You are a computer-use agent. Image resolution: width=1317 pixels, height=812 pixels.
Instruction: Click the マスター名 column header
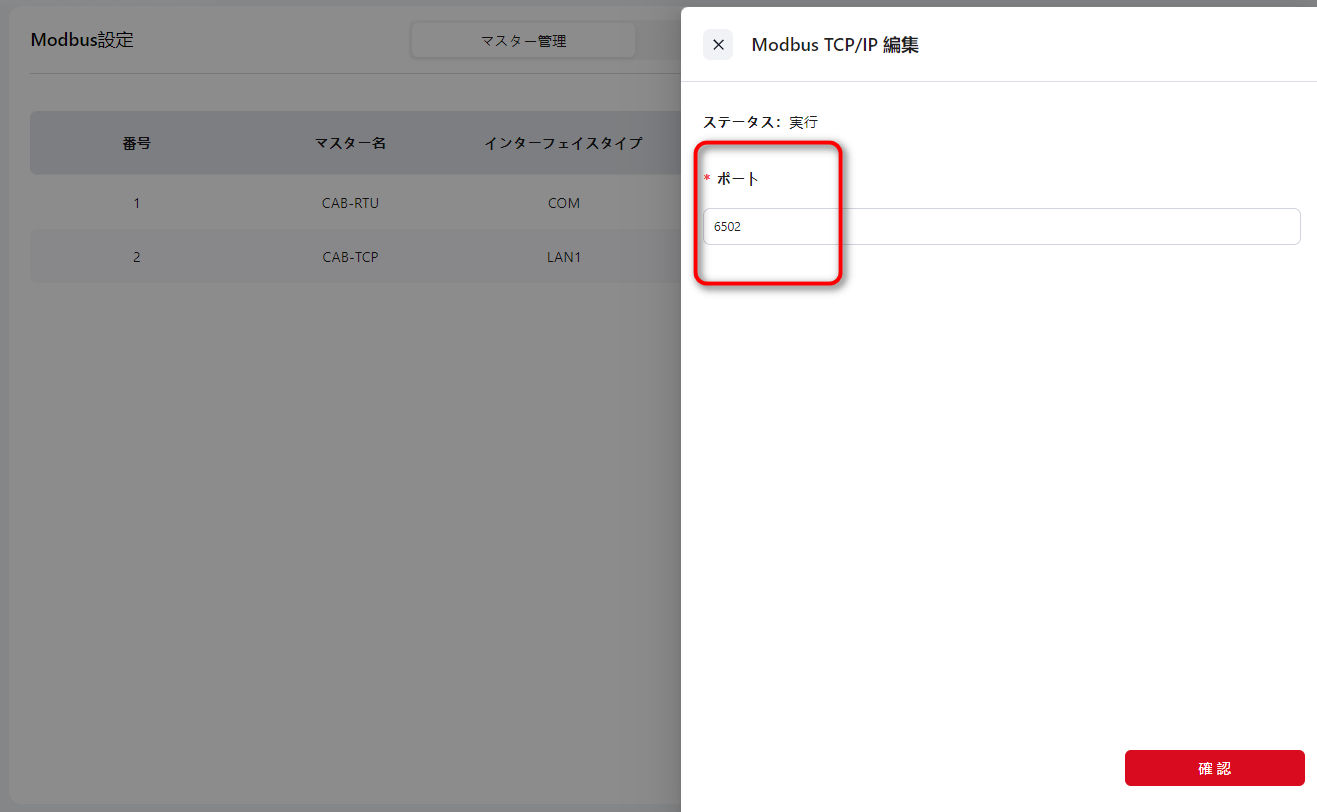click(x=350, y=143)
